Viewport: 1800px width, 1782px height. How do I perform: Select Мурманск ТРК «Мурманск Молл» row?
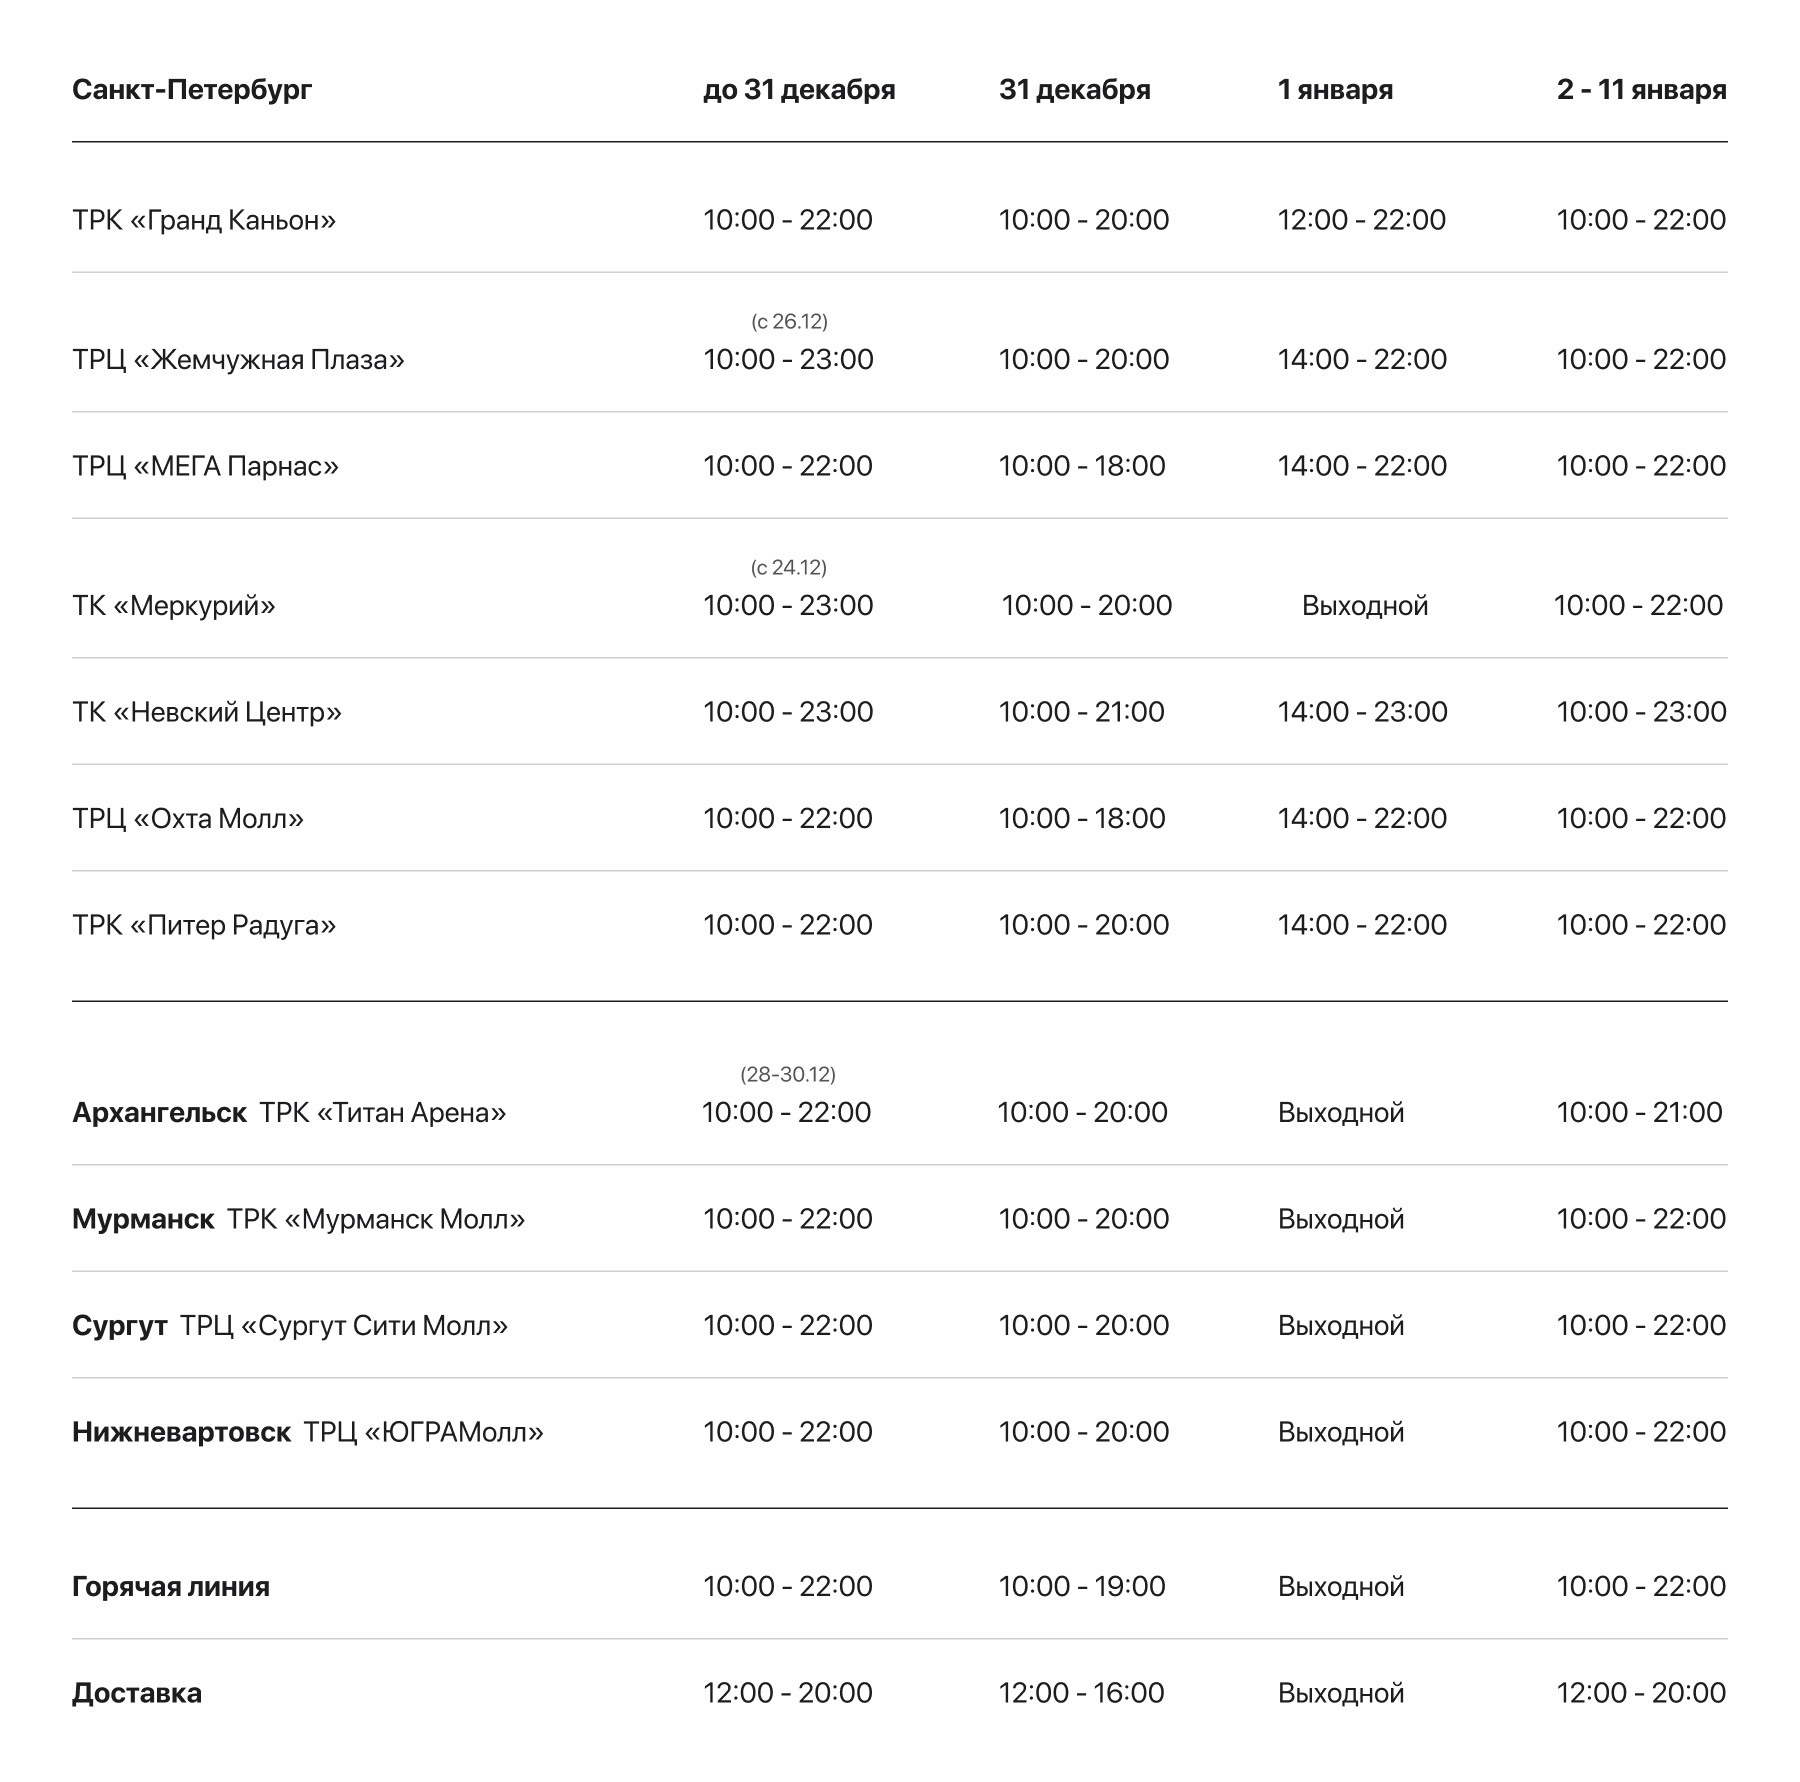[298, 1219]
